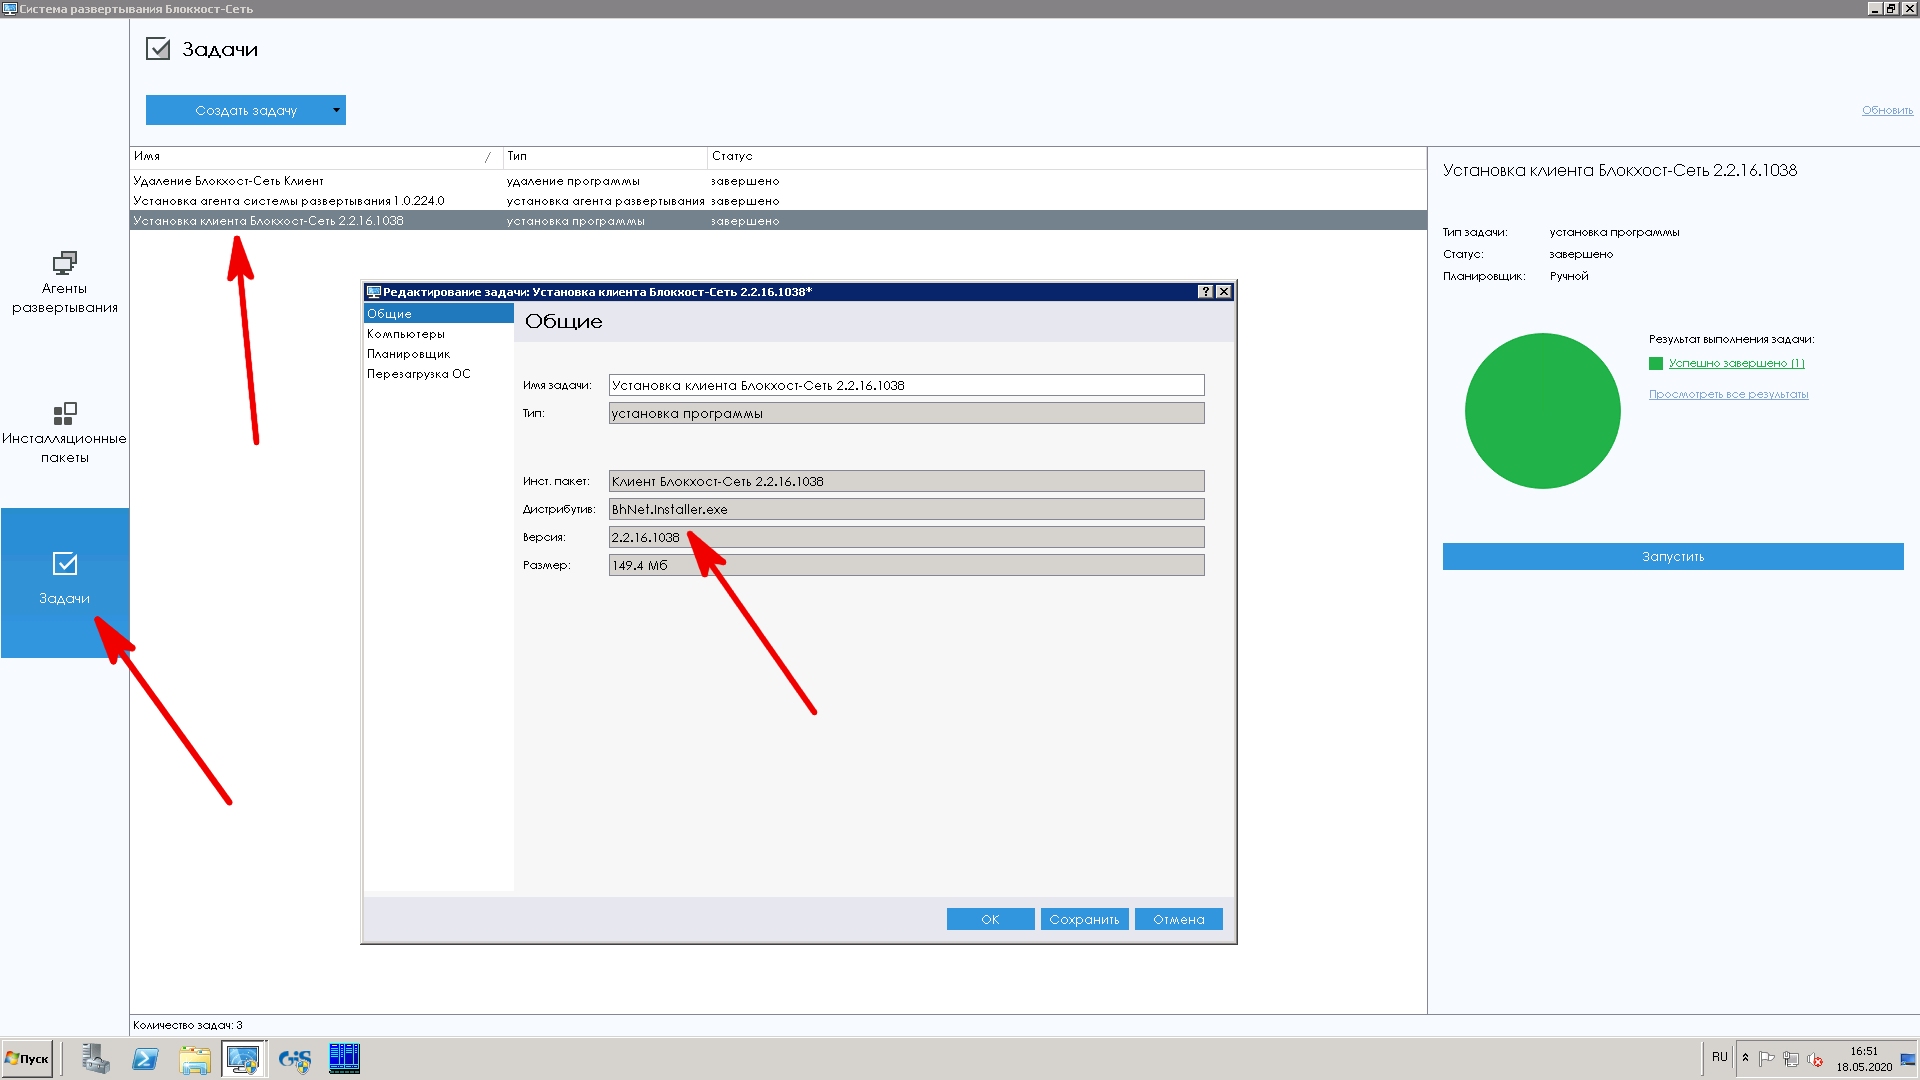Click the Инст. пакет field

906,481
